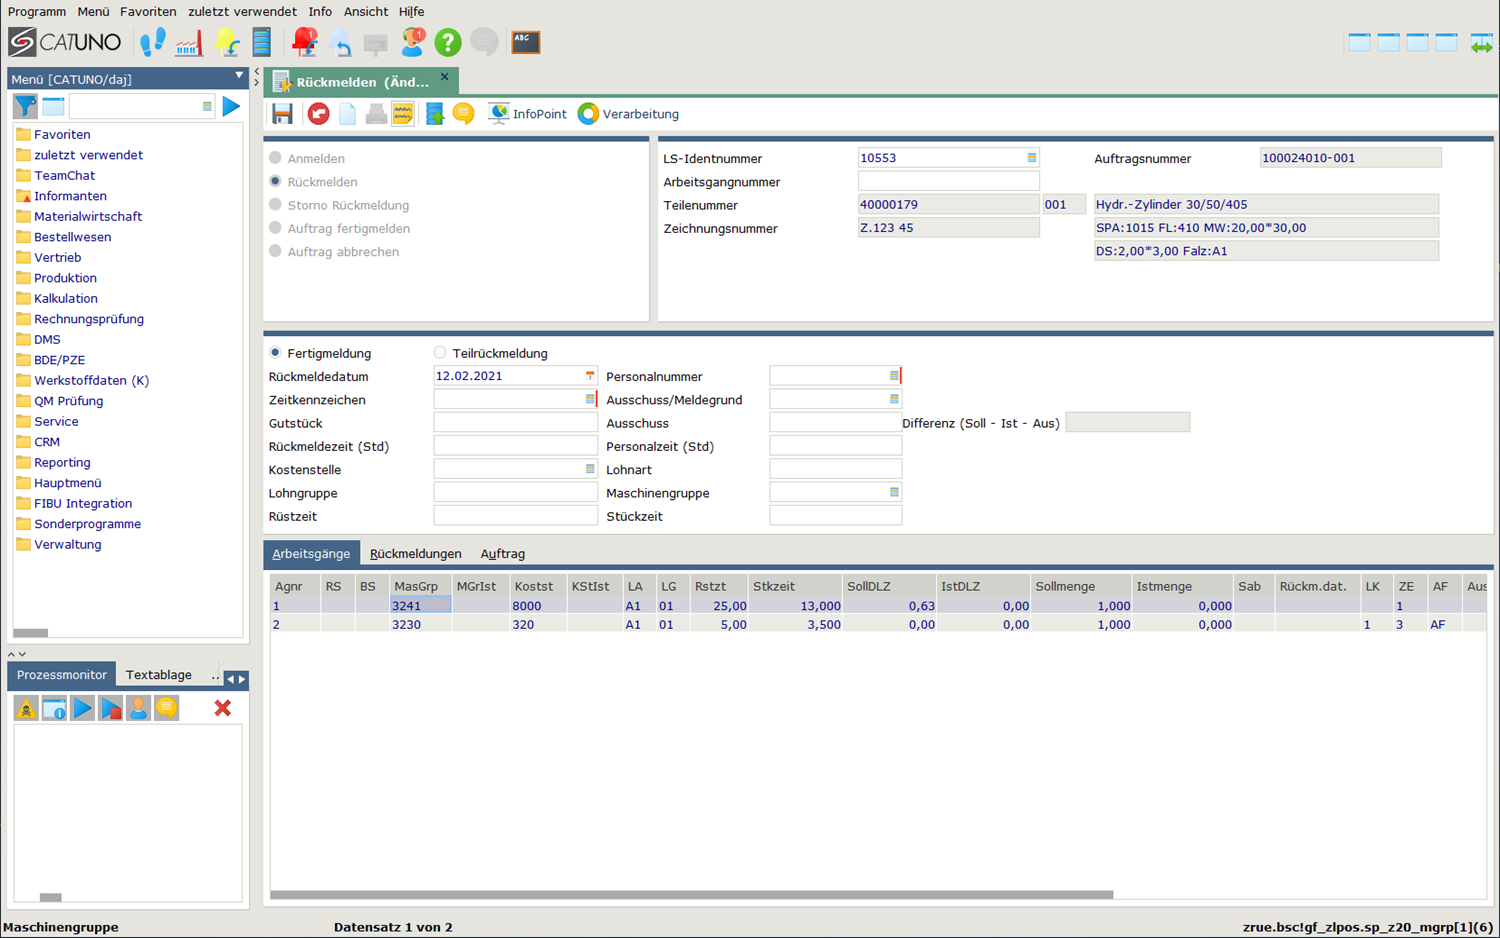Click the ABC chalkboard icon

525,42
